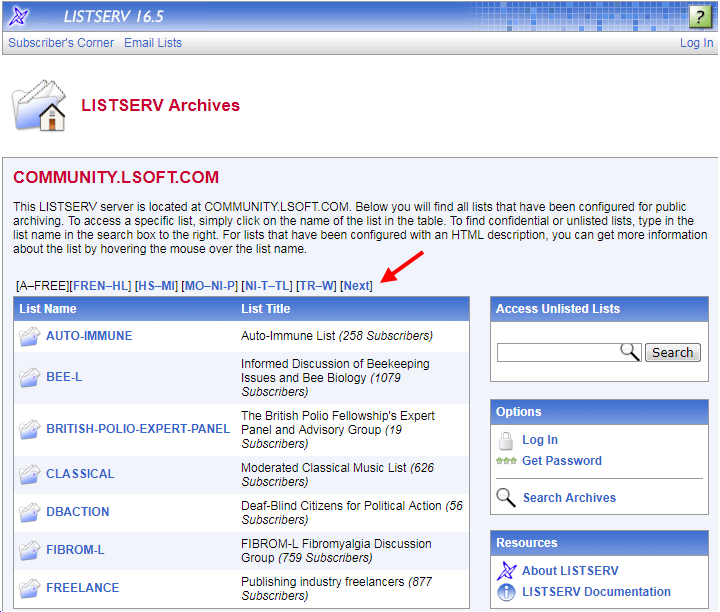Click the info icon beside LISTSERV Documentation

pyautogui.click(x=506, y=592)
